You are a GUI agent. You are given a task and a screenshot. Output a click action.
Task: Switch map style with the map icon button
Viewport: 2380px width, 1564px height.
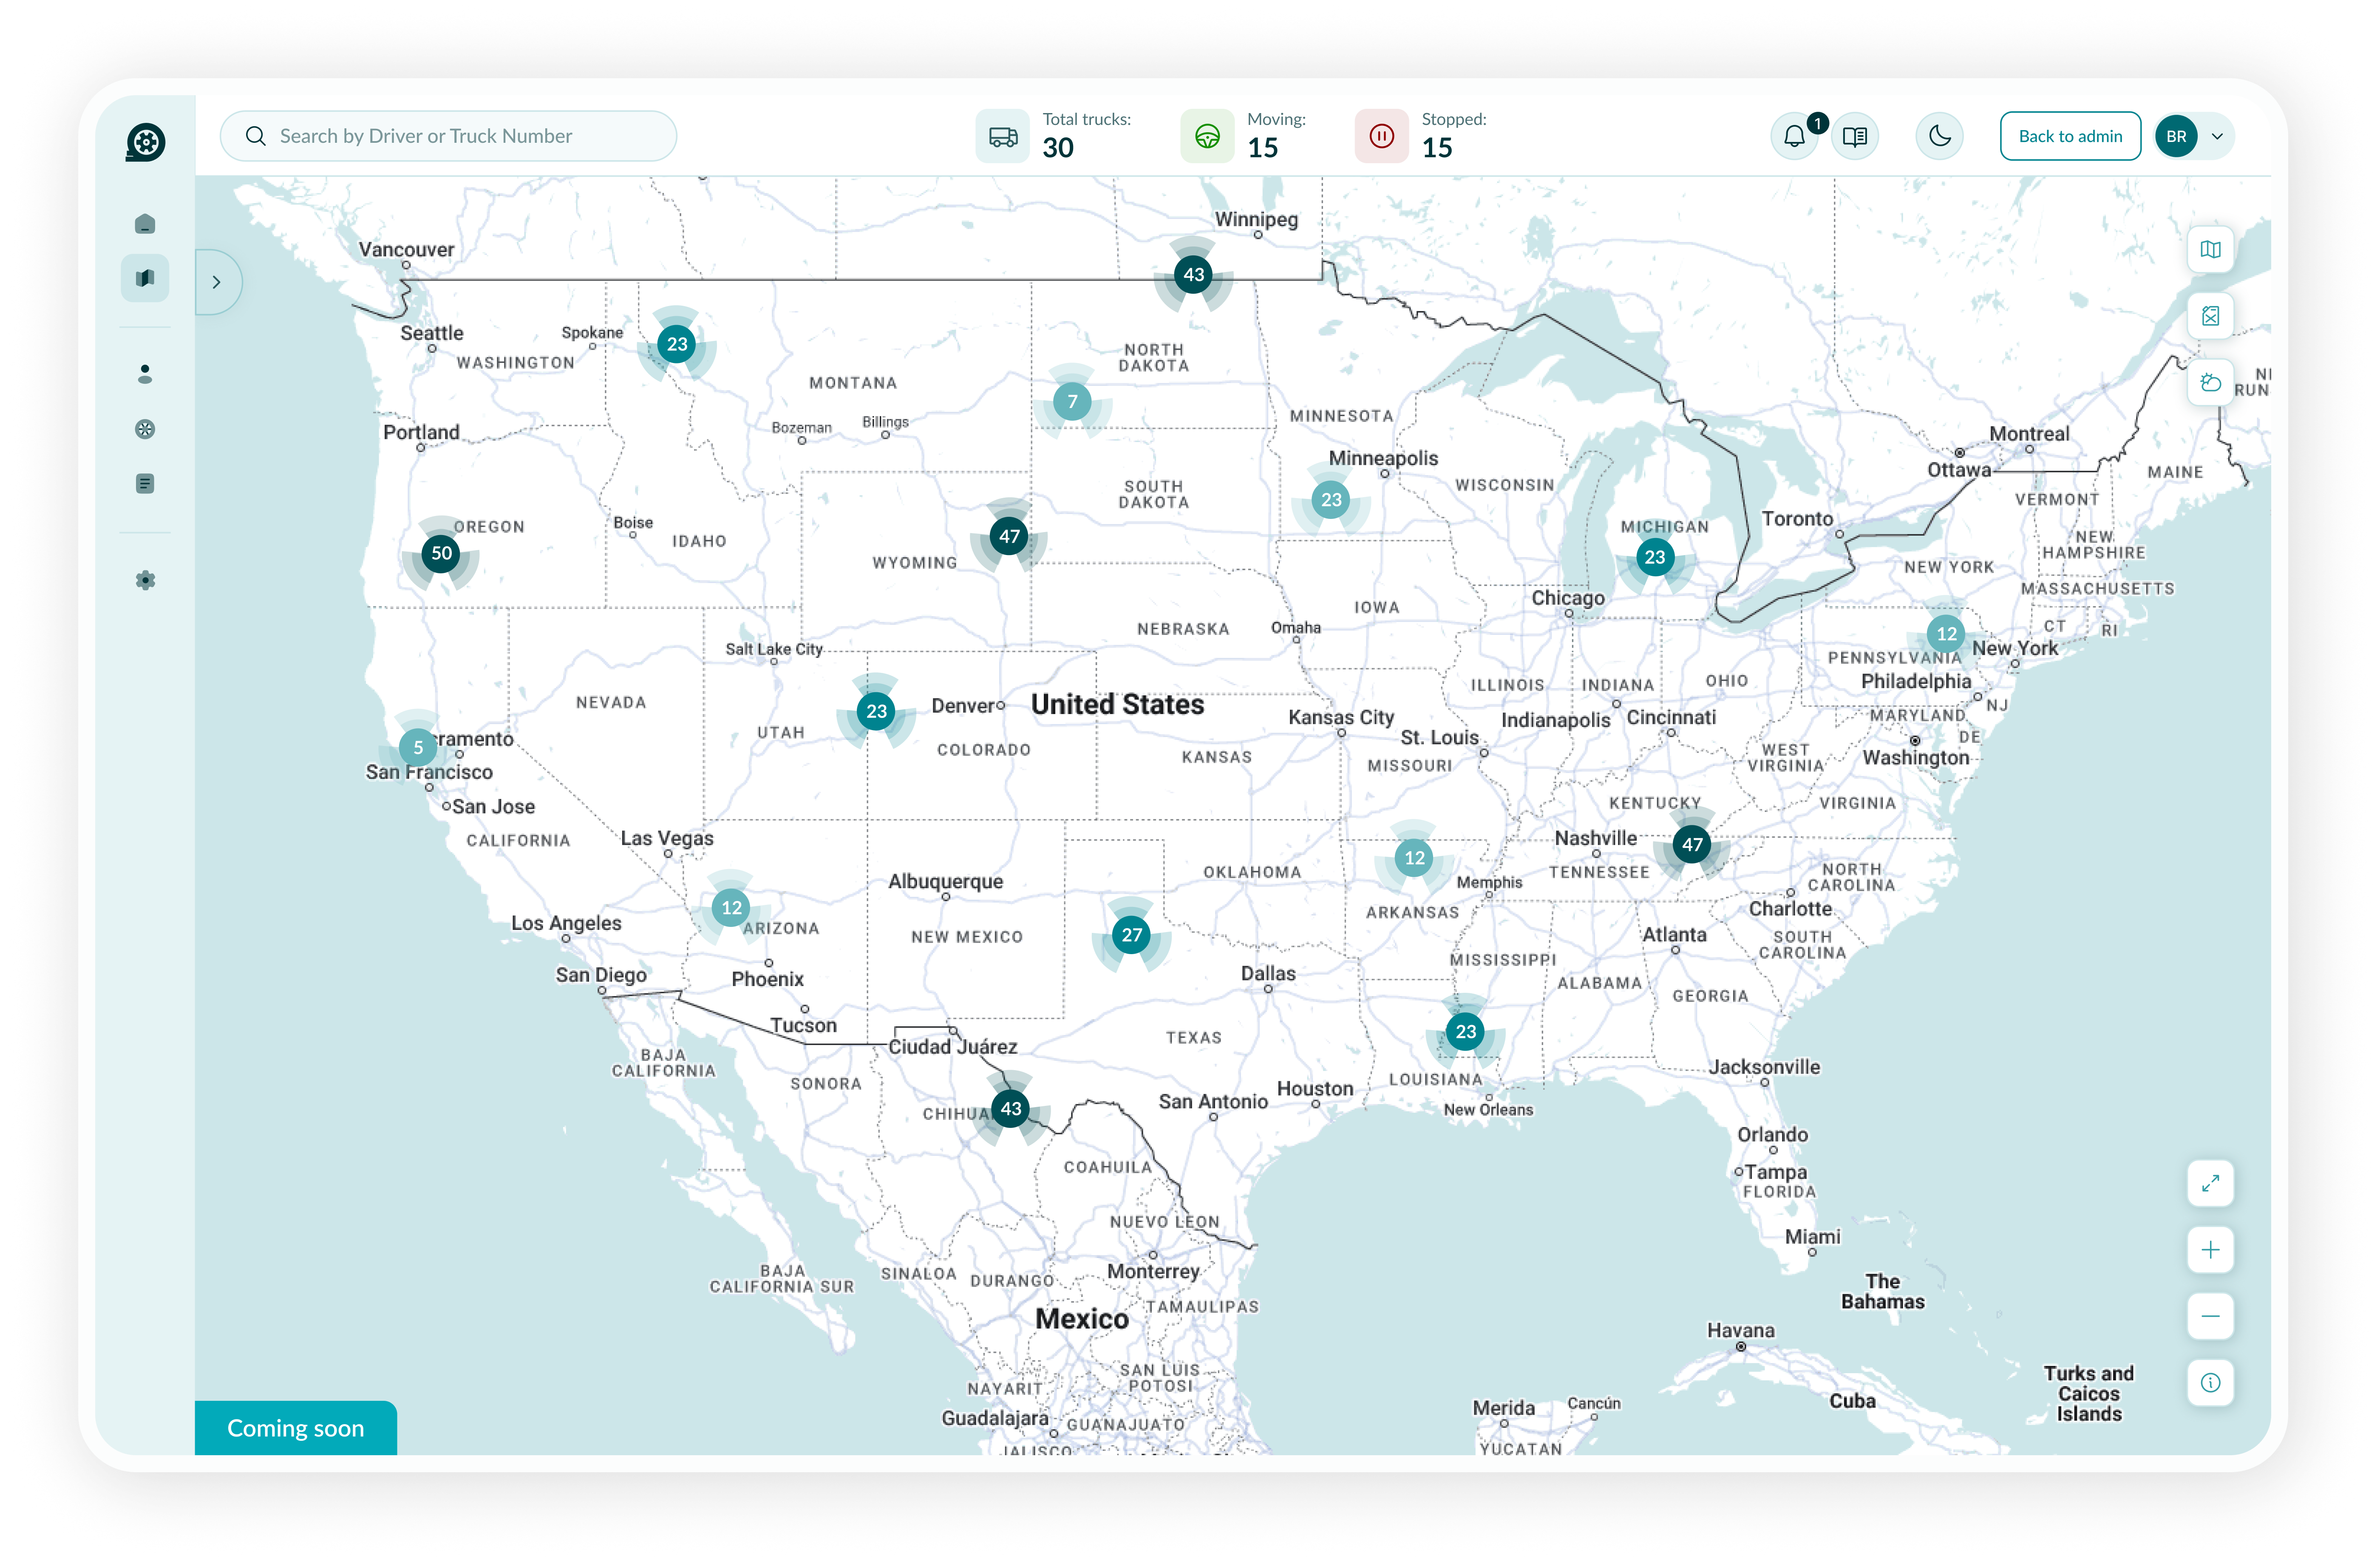(2210, 250)
